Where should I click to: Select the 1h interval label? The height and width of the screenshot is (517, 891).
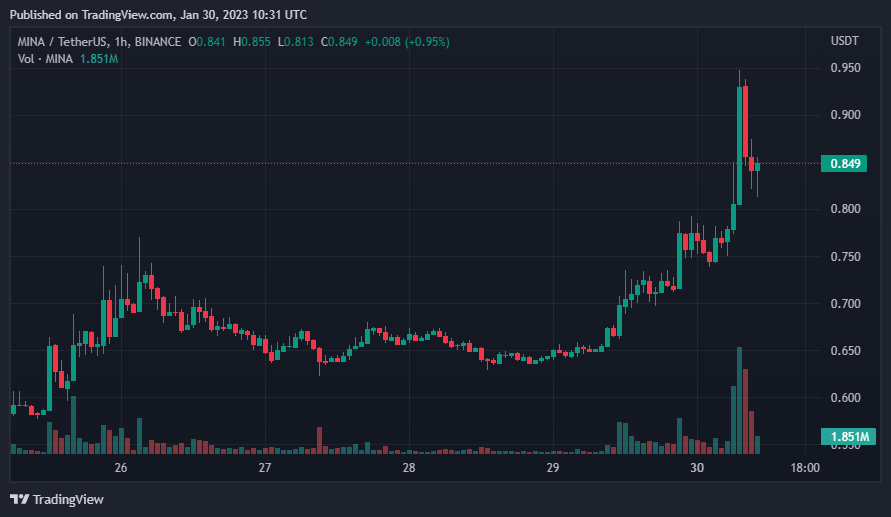tap(120, 42)
